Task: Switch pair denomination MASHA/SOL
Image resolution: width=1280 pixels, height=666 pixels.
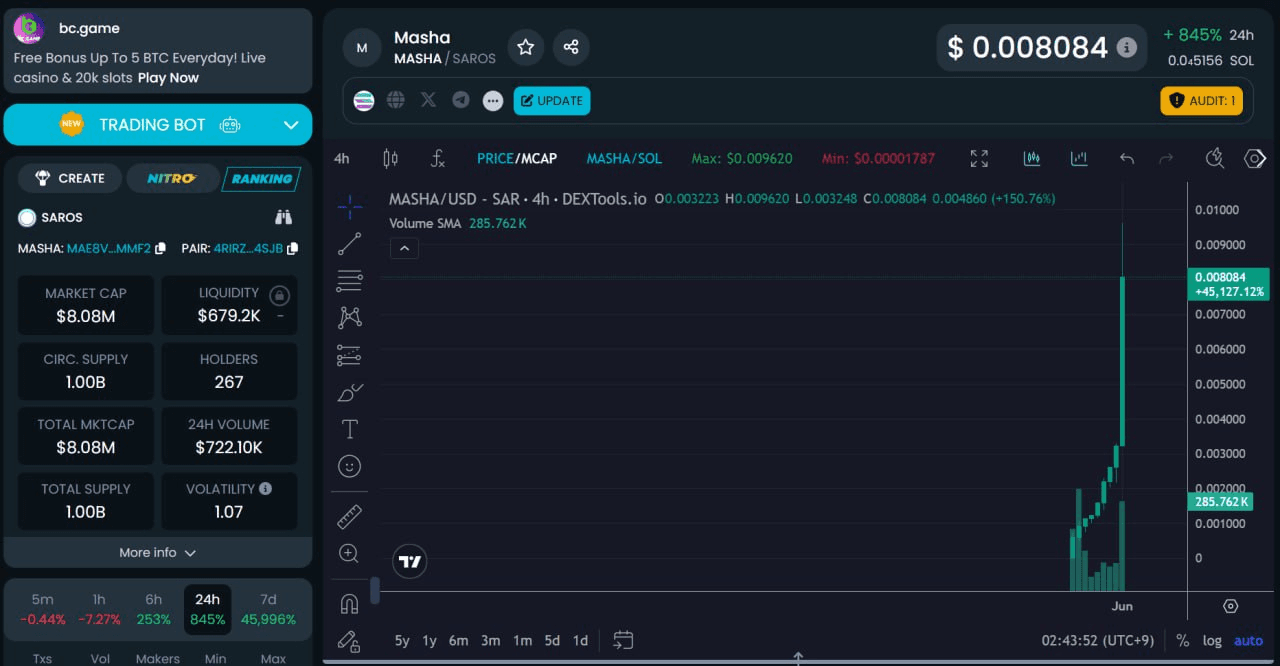Action: coord(624,158)
